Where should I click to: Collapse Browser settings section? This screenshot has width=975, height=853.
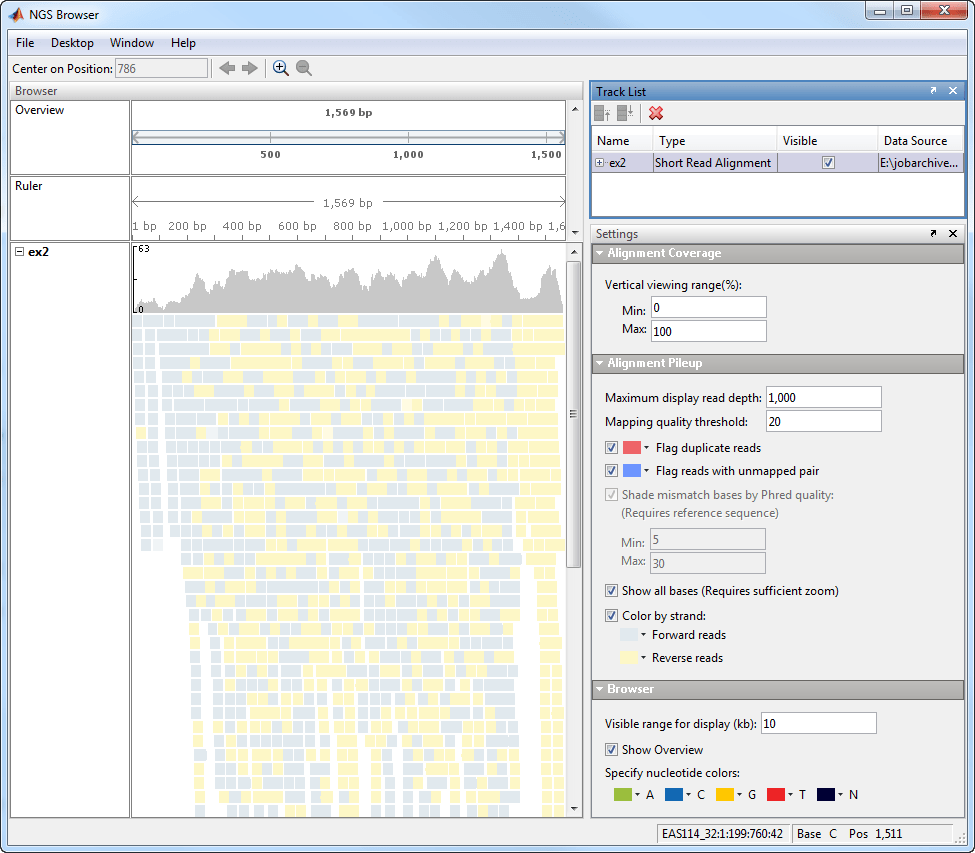click(x=600, y=689)
